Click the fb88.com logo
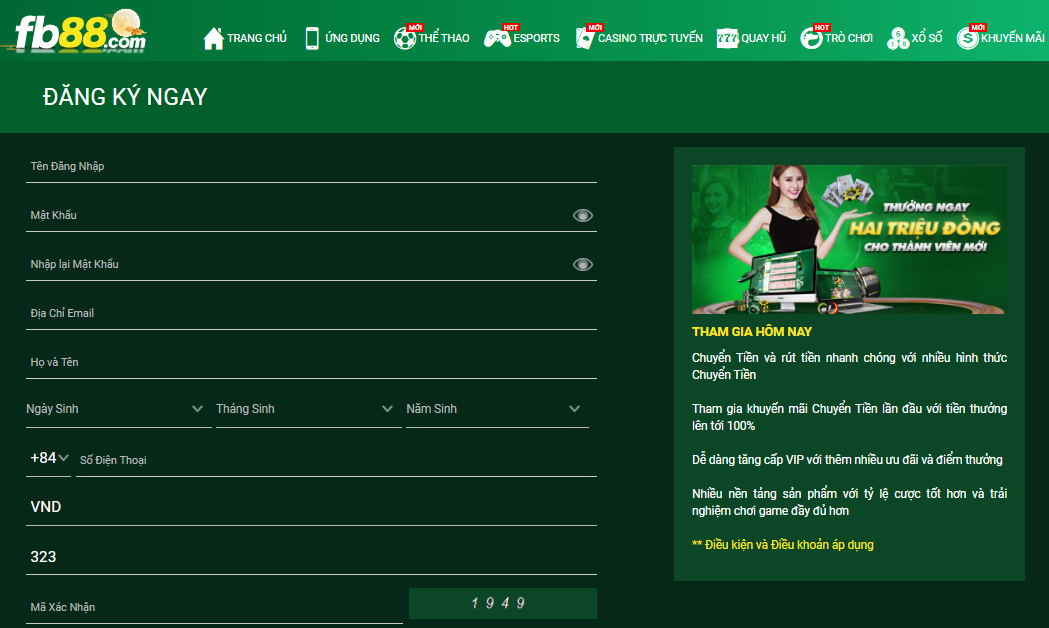This screenshot has height=628, width=1049. pos(80,30)
